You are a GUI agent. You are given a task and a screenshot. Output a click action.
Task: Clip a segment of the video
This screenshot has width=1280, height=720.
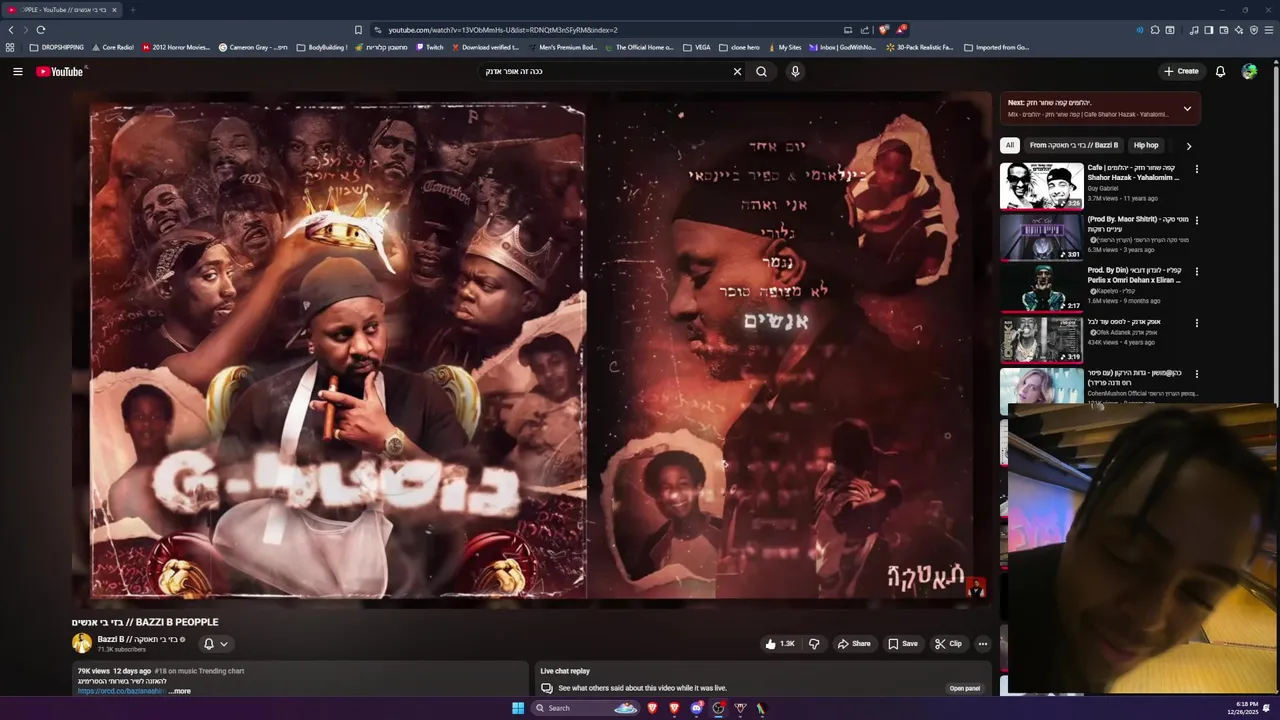[x=948, y=644]
